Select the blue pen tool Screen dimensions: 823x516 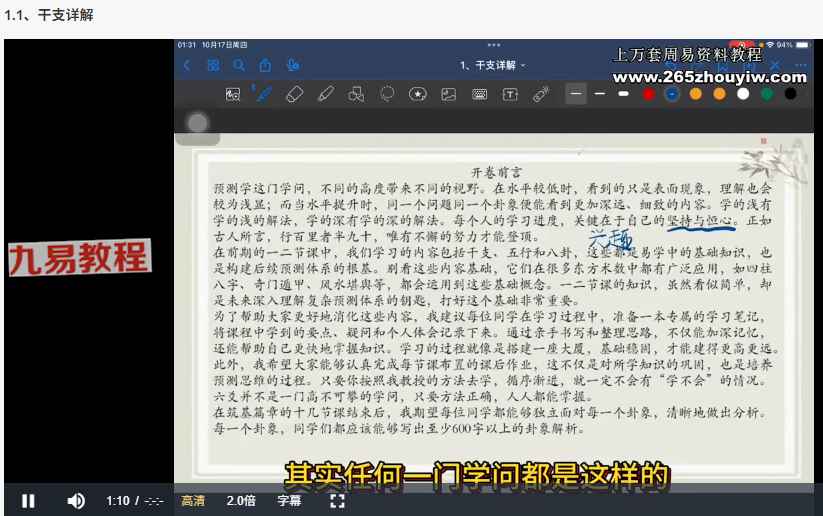click(262, 94)
